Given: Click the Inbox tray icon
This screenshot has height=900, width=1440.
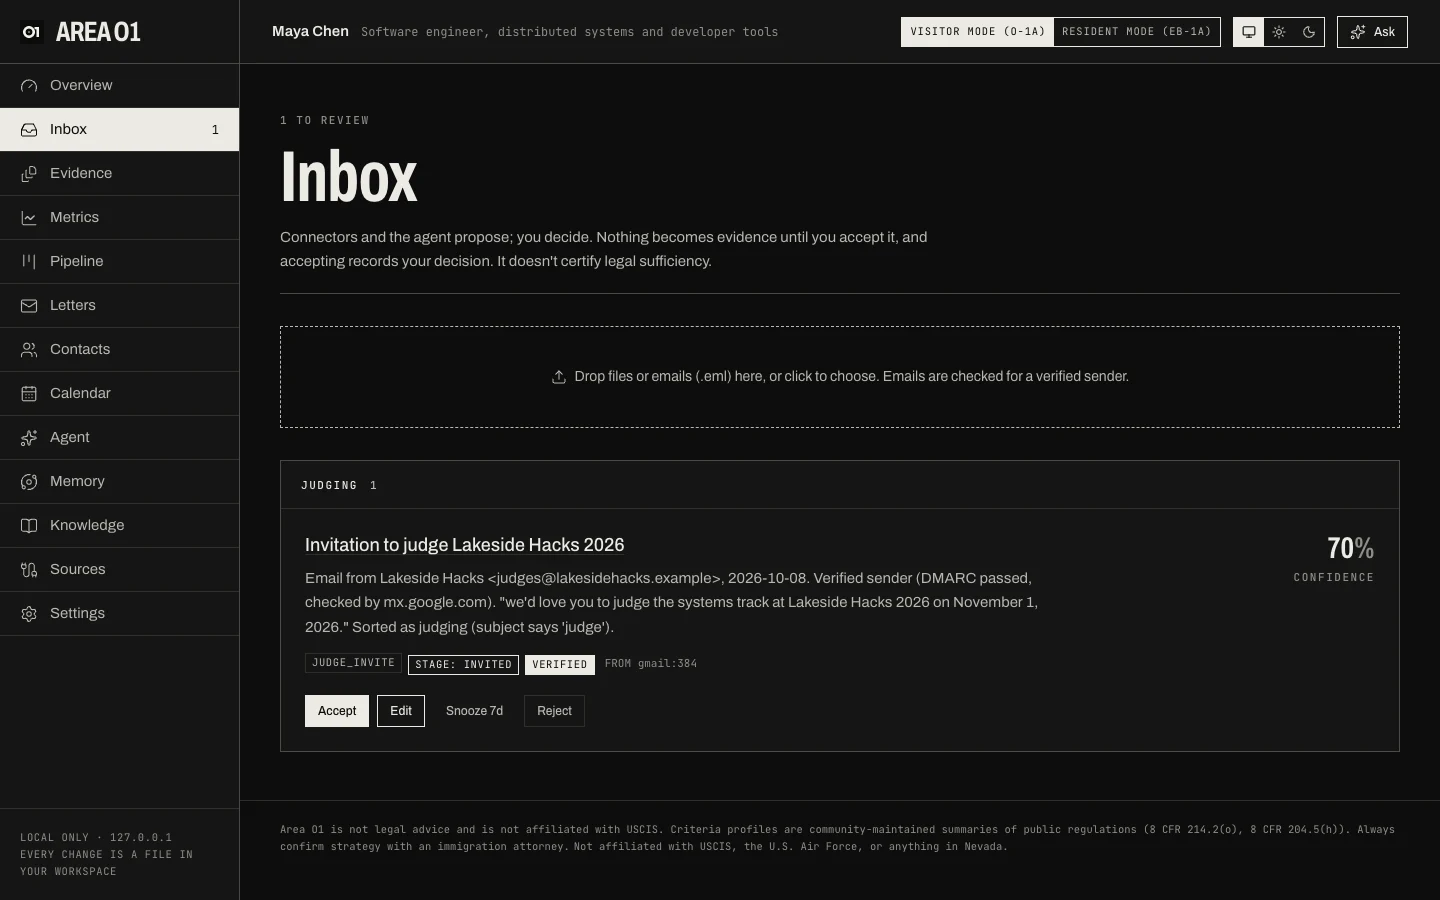Looking at the screenshot, I should (x=29, y=130).
